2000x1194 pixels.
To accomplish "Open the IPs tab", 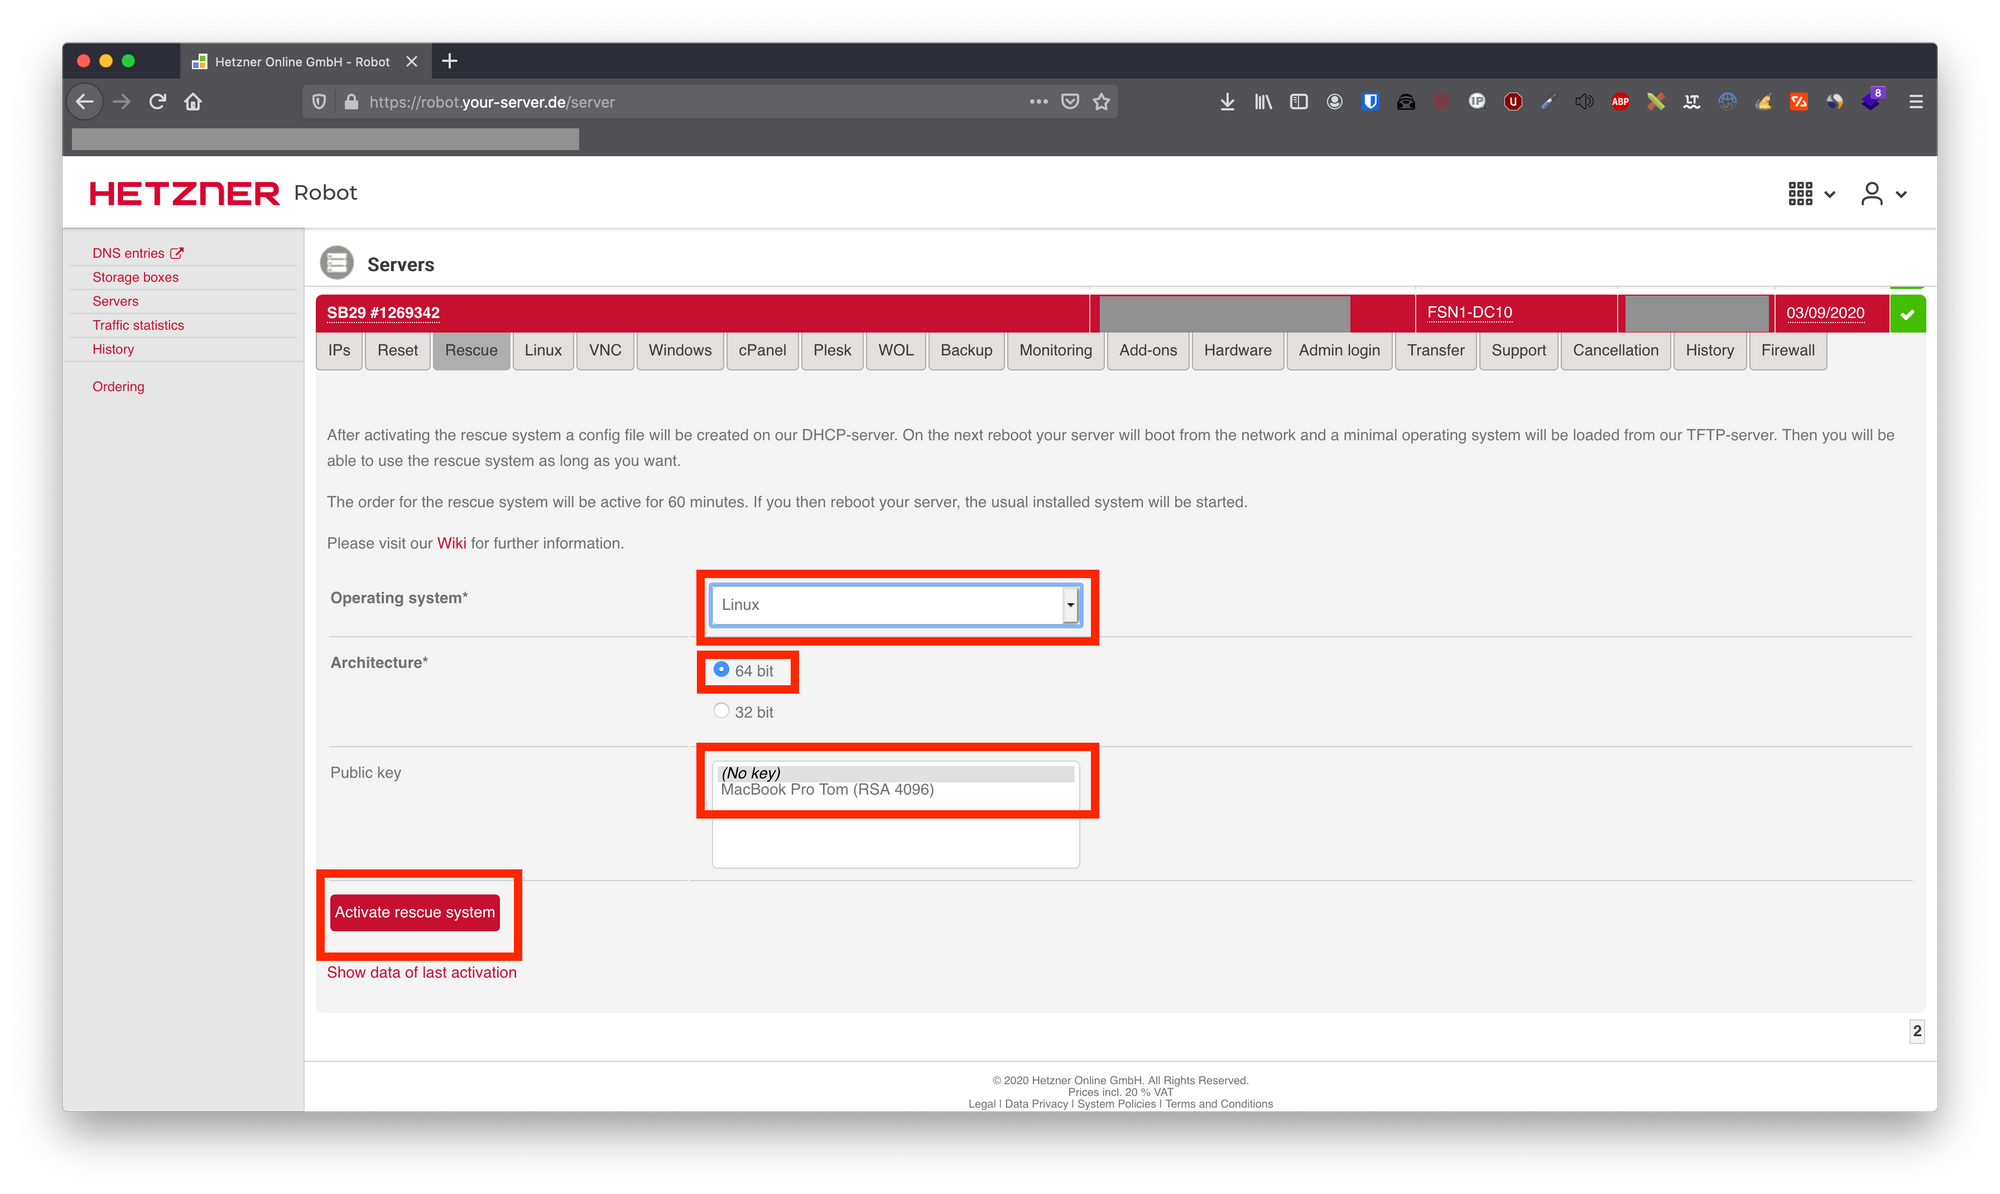I will (x=339, y=351).
